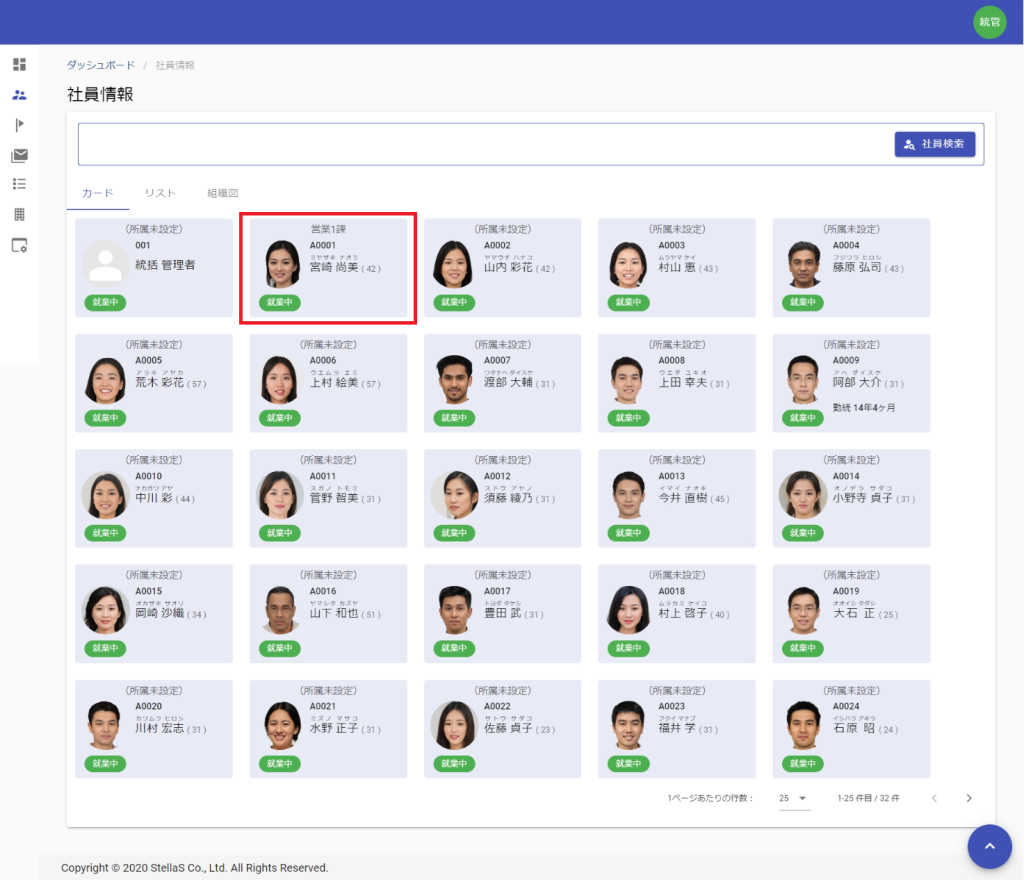The image size is (1024, 880).
Task: Switch to the リスト tab
Action: (x=160, y=193)
